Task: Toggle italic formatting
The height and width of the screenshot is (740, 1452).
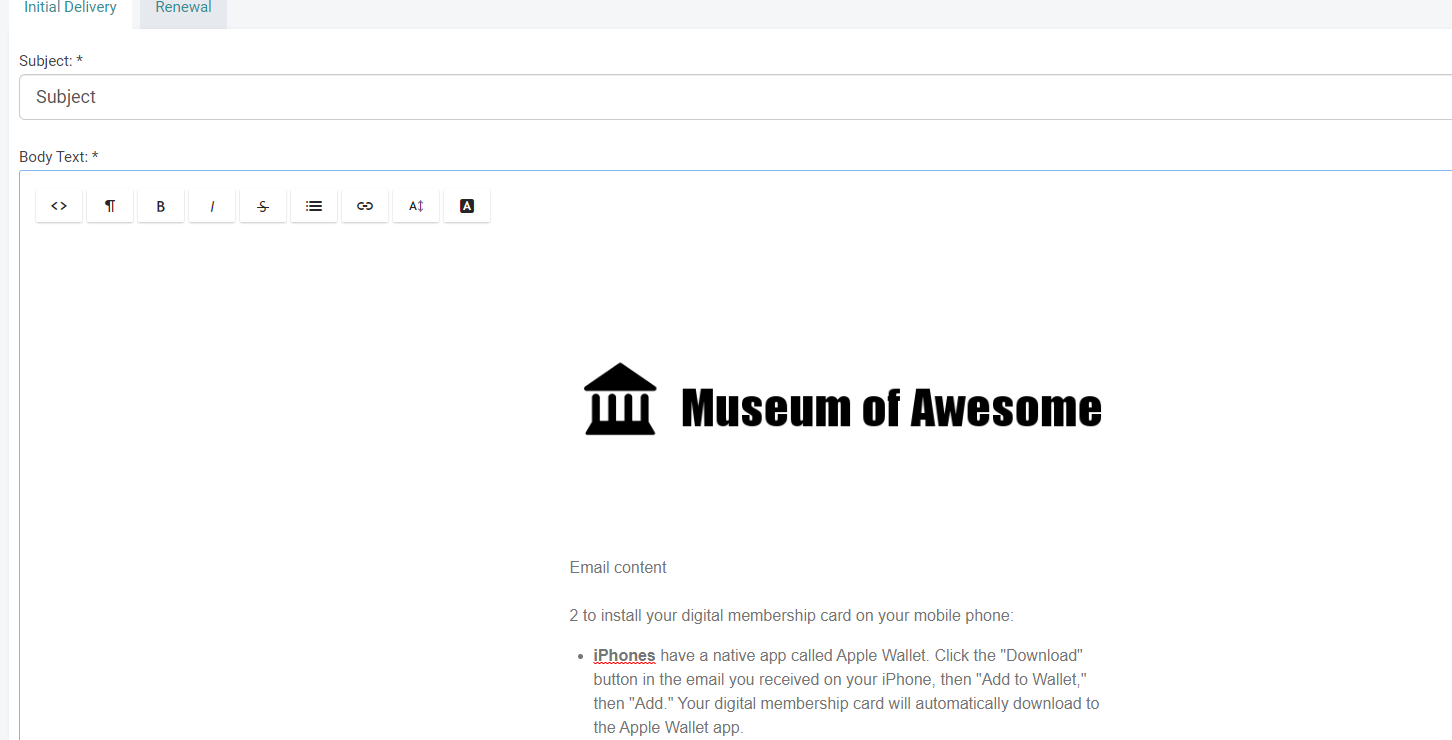Action: pos(212,206)
